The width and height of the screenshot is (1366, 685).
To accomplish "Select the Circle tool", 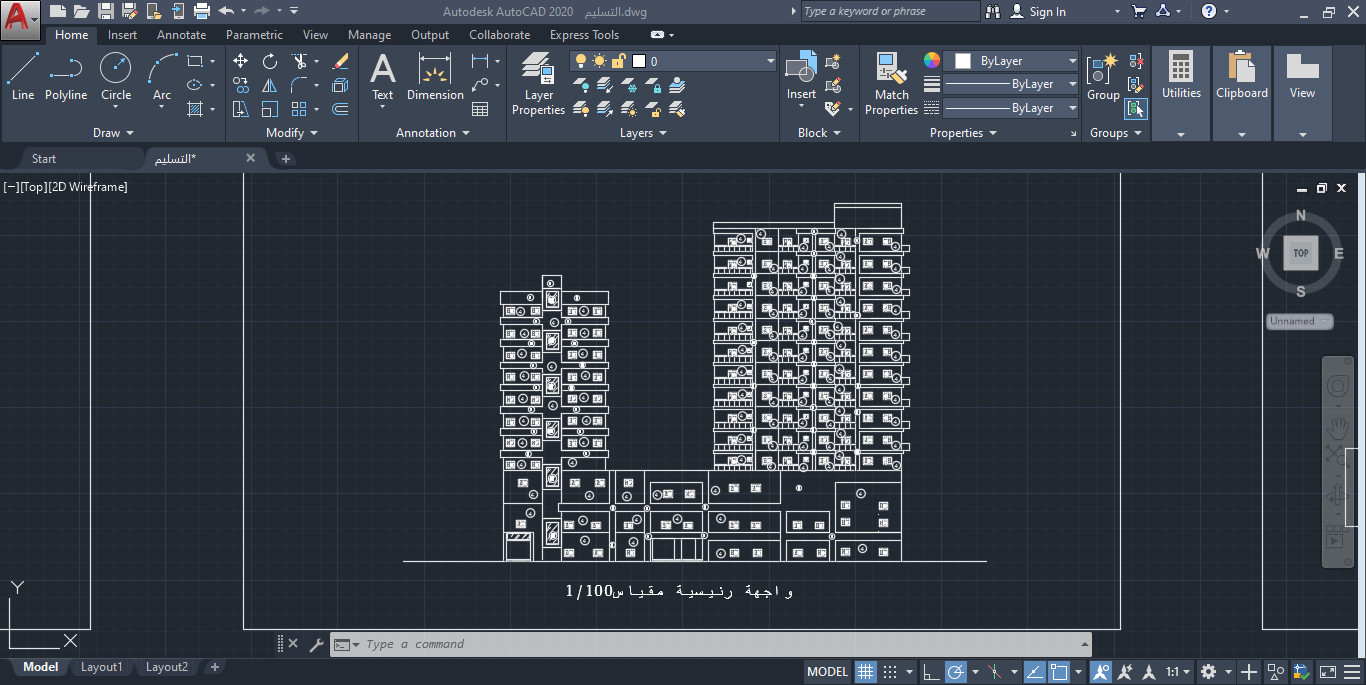I will (115, 70).
